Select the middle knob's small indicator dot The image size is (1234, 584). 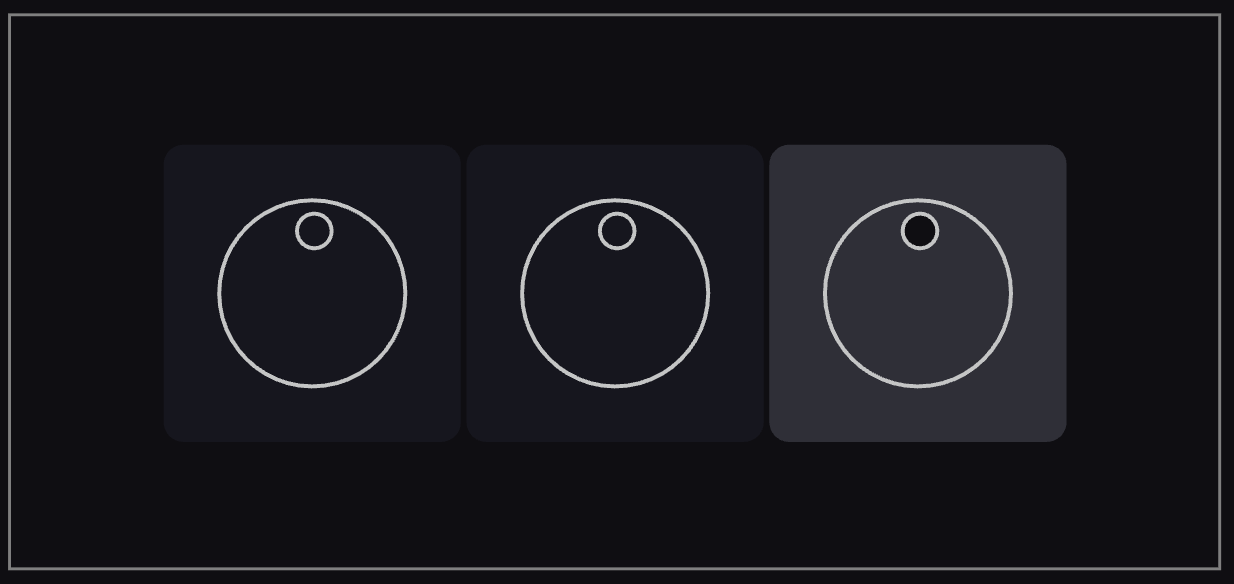[617, 231]
